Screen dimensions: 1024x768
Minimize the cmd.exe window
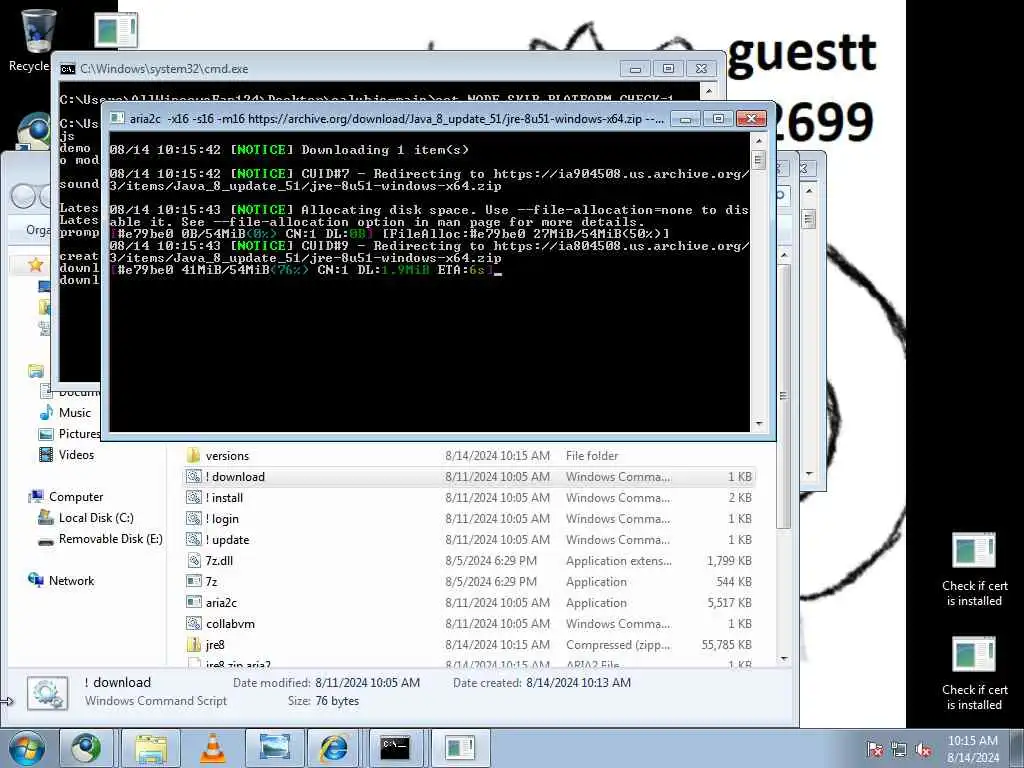[x=635, y=69]
